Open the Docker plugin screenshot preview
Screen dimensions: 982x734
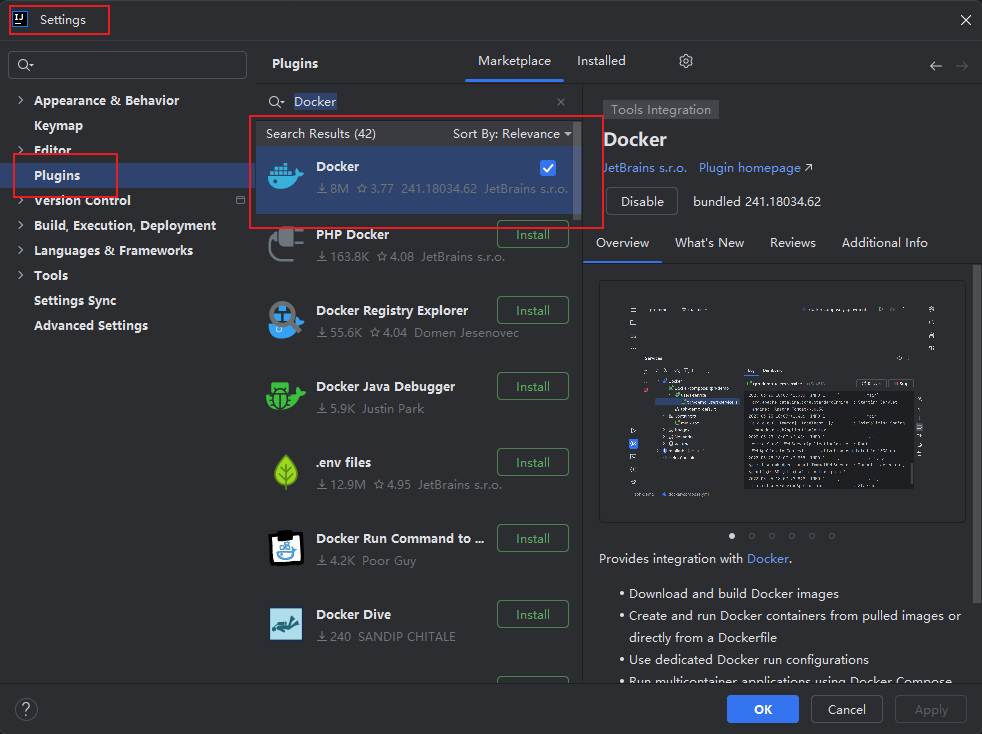pyautogui.click(x=782, y=401)
